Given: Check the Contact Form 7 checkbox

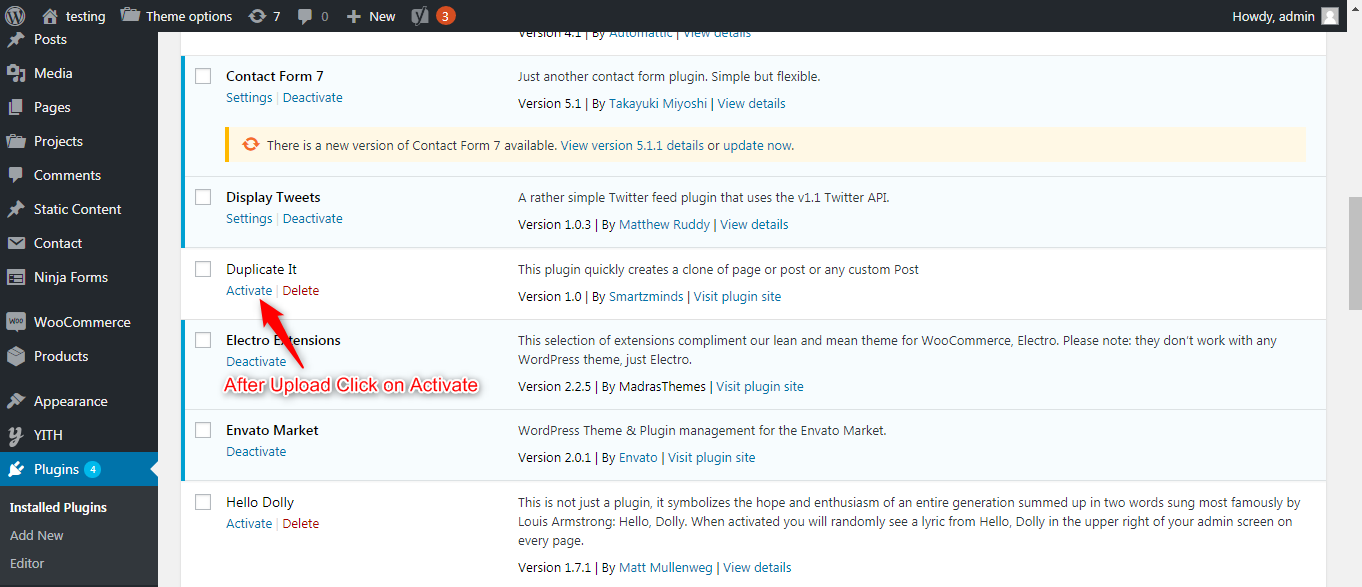Looking at the screenshot, I should 203,76.
